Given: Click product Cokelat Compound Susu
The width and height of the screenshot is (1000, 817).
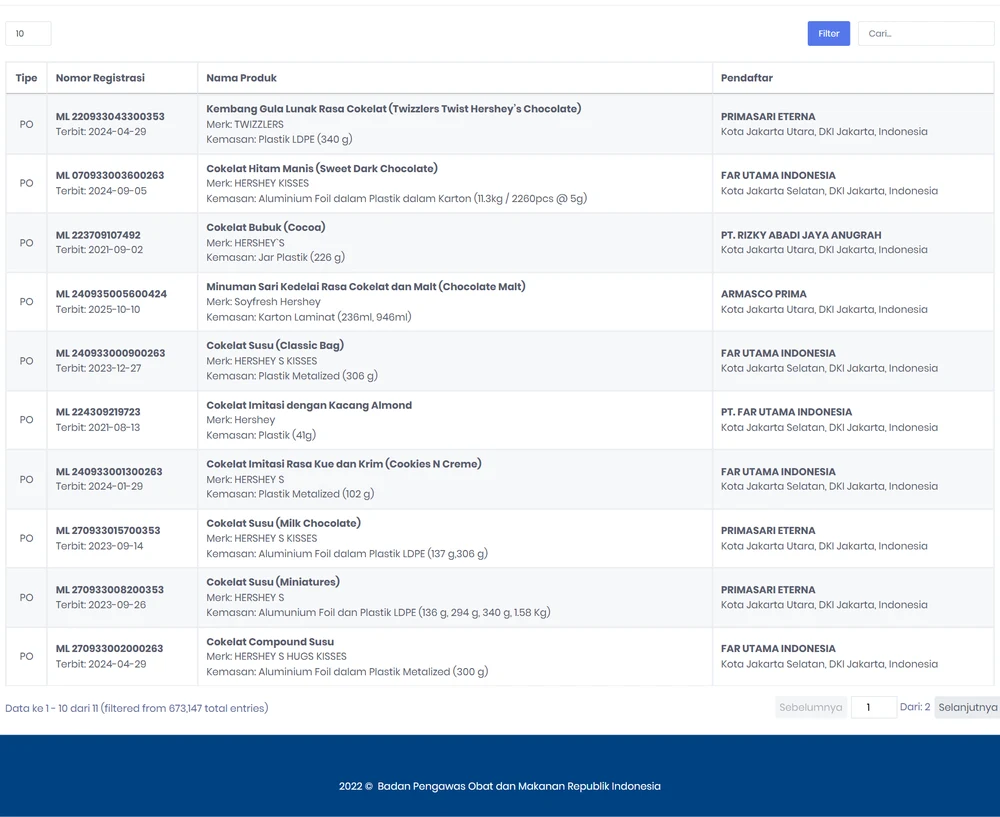Looking at the screenshot, I should [270, 642].
